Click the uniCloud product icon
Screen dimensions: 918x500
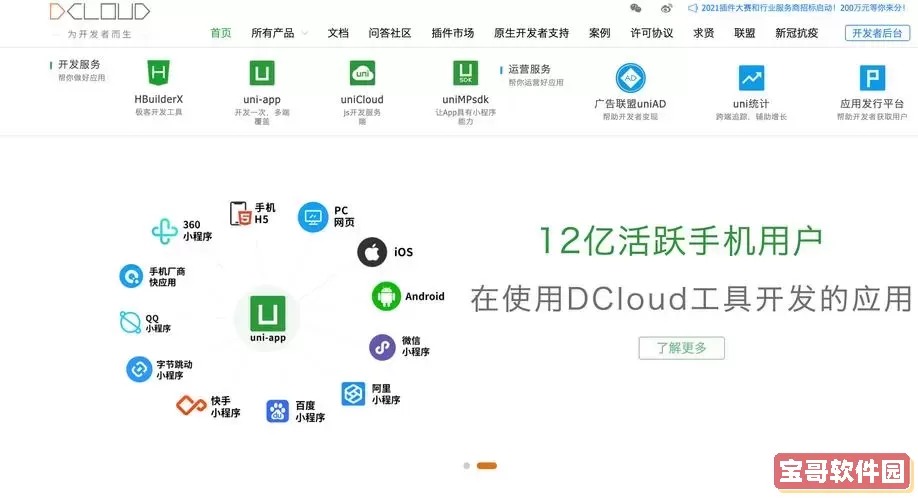point(362,73)
